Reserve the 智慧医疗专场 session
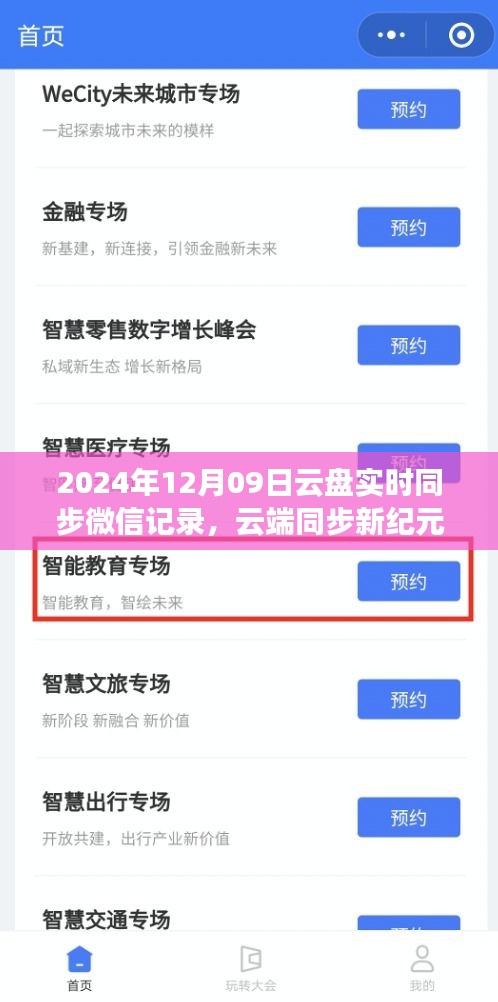Screen dimensions: 498x1002 coord(409,460)
